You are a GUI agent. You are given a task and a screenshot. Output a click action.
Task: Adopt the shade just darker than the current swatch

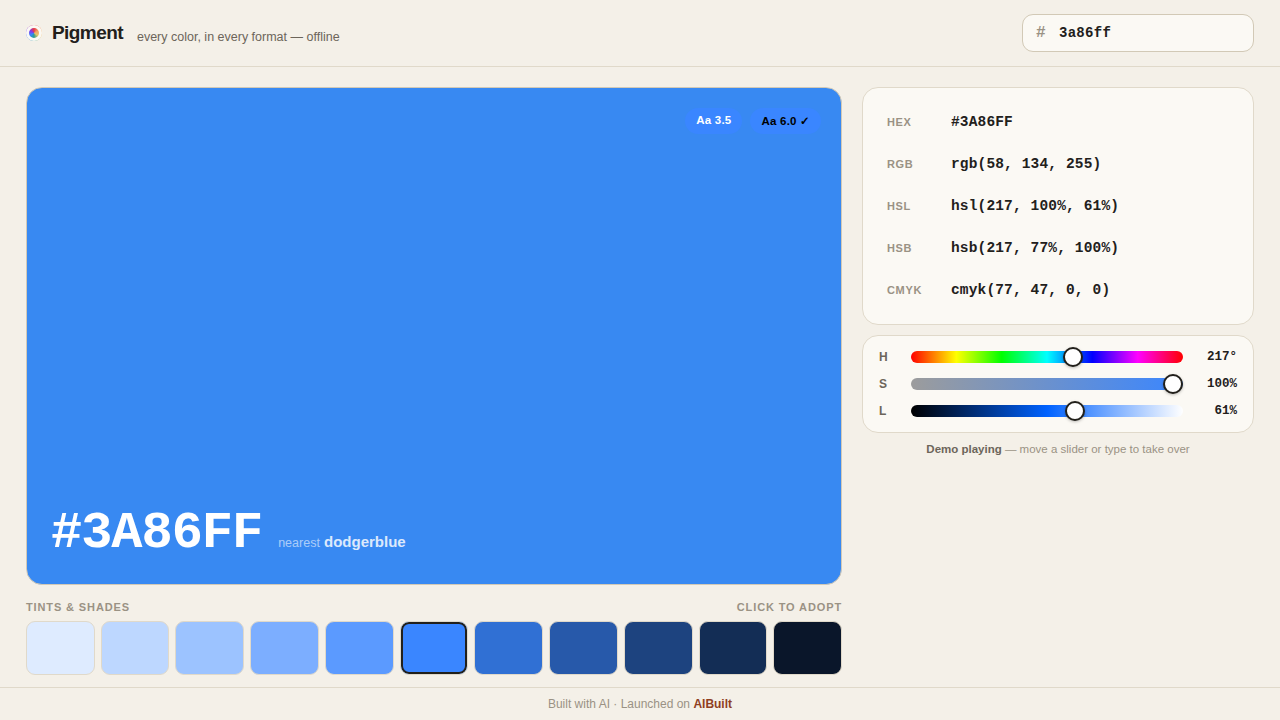click(508, 648)
